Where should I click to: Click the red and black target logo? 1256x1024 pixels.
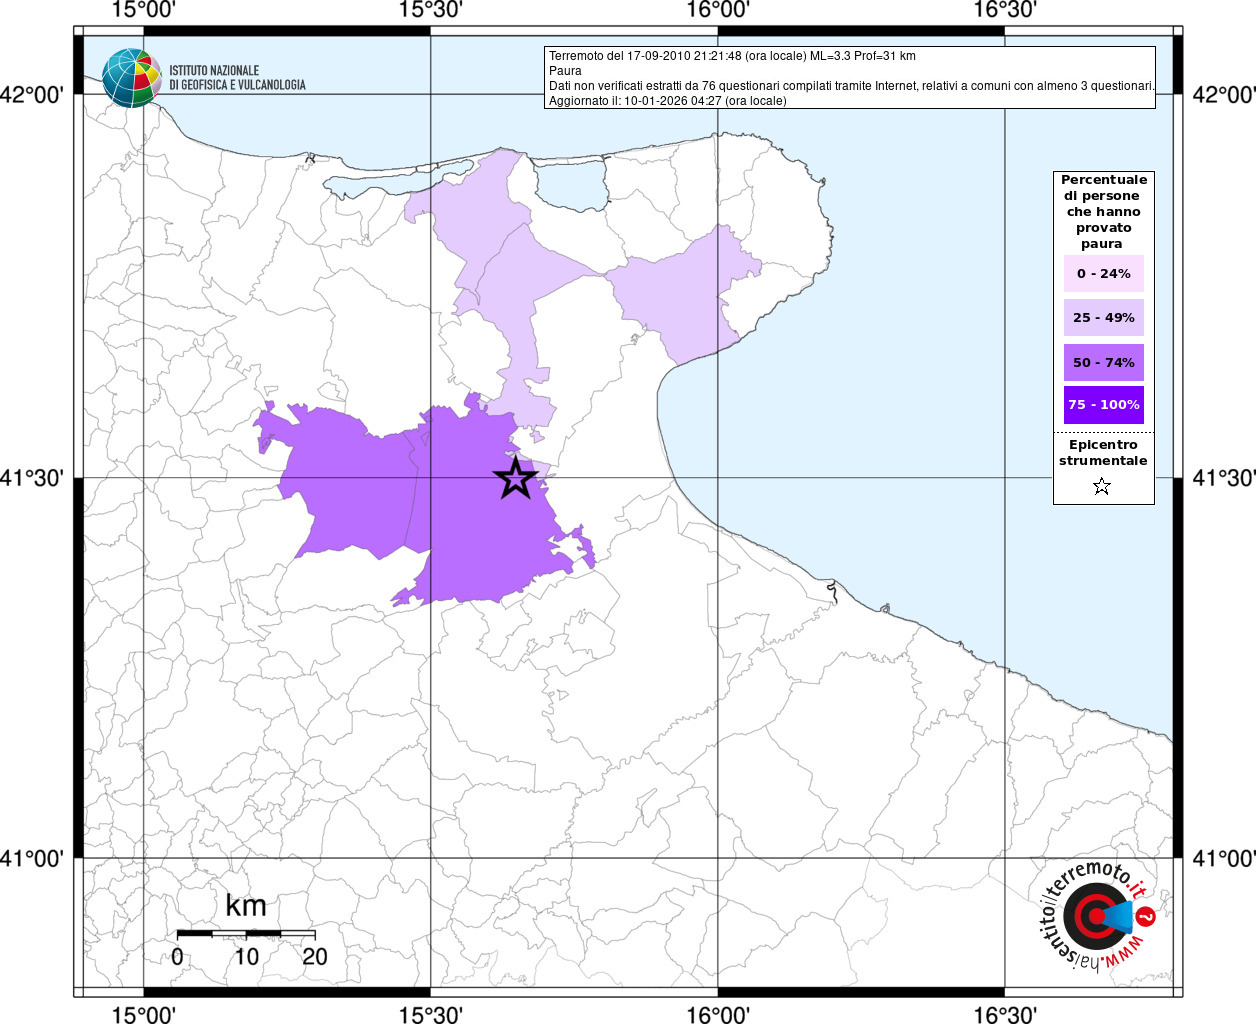(1089, 916)
